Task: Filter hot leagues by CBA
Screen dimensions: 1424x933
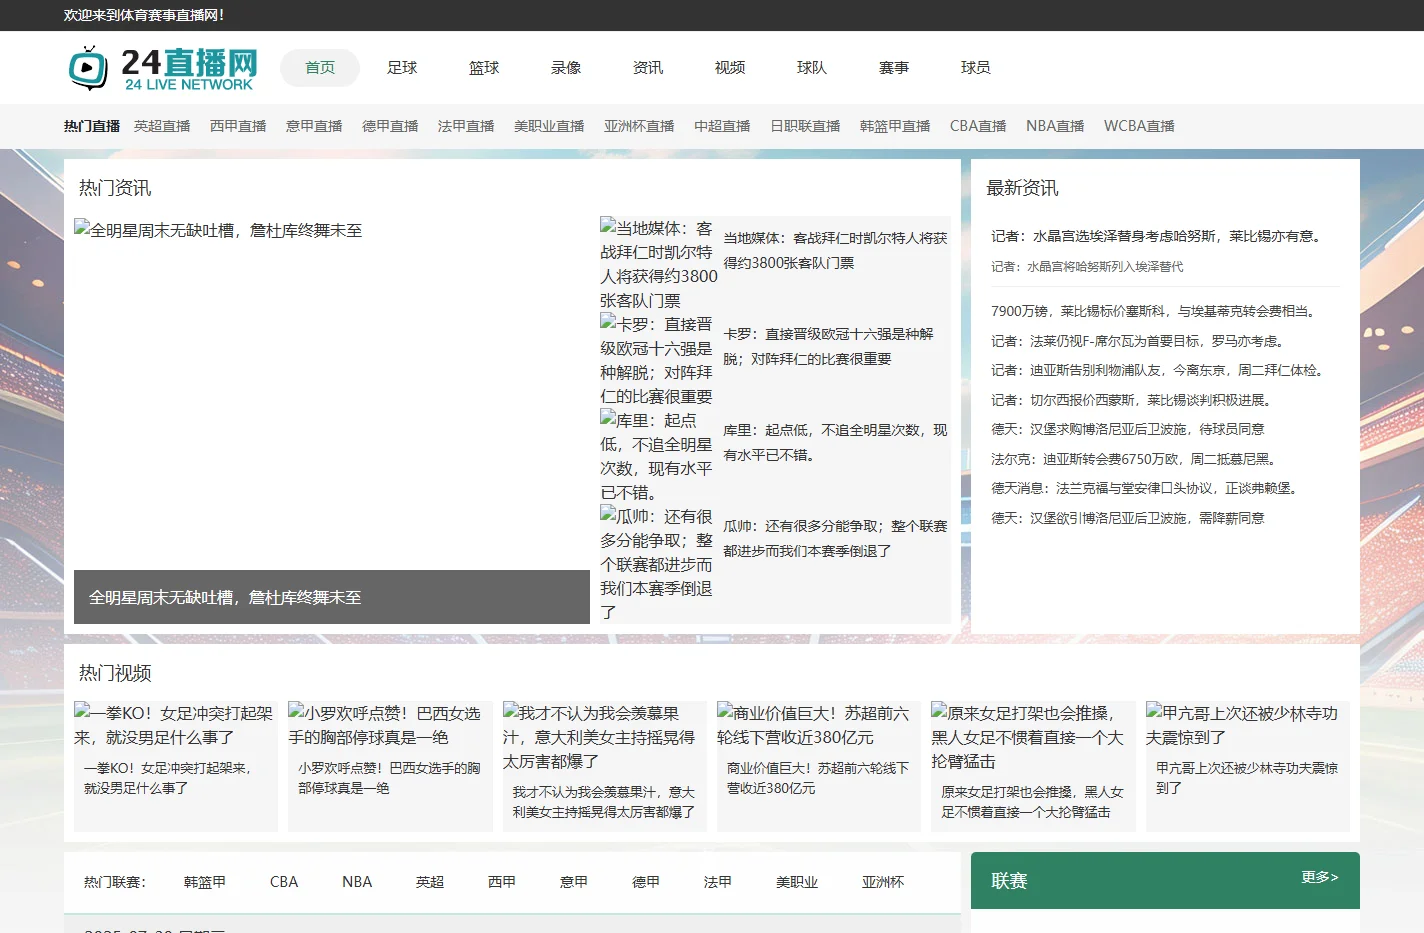Action: [284, 882]
